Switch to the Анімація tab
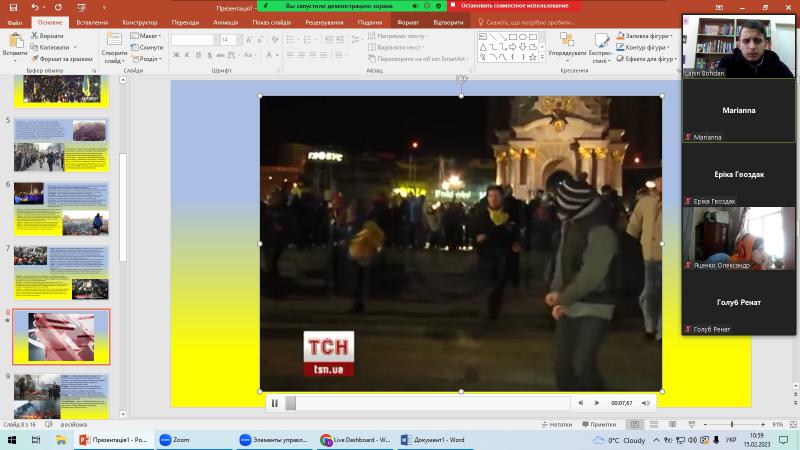 [x=226, y=22]
